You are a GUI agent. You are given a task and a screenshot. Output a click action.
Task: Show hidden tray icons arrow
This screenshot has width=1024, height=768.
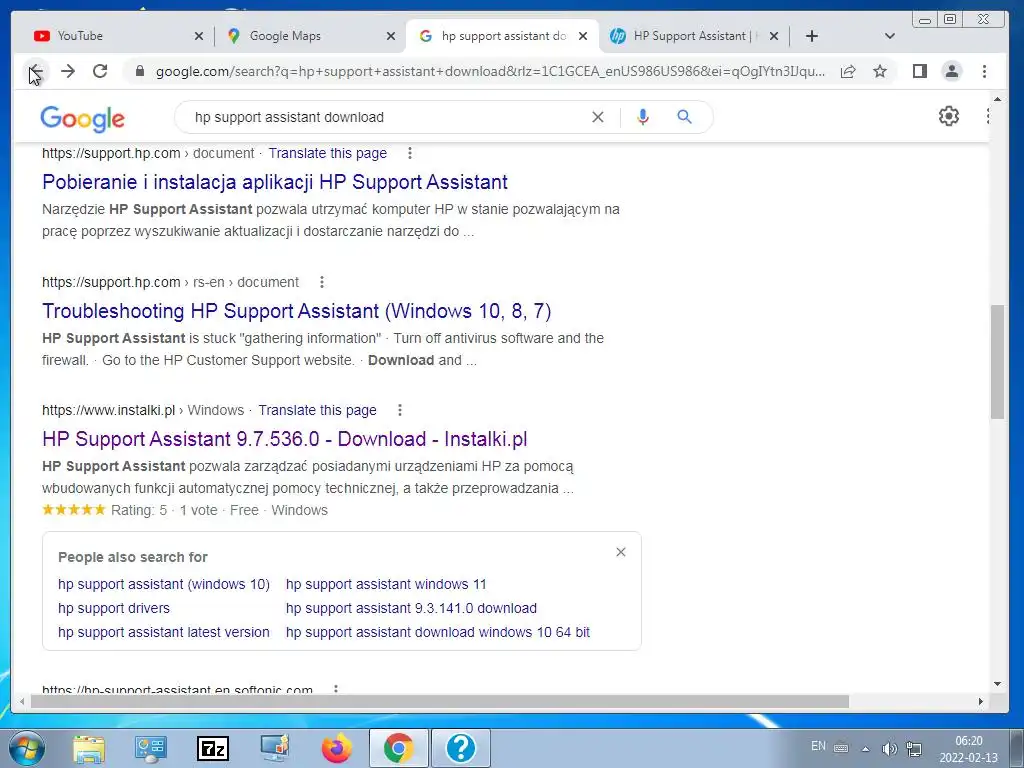click(x=865, y=749)
